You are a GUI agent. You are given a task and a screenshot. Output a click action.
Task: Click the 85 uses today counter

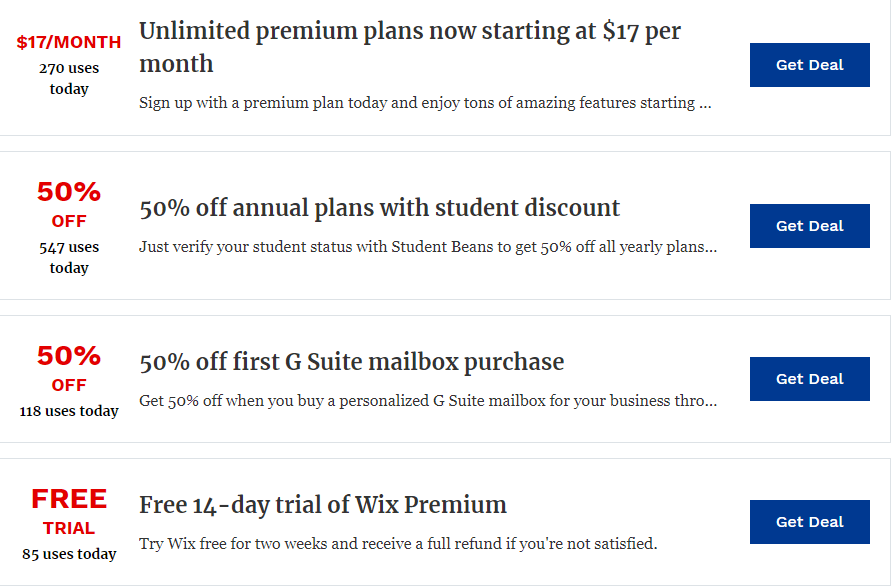[x=68, y=553]
